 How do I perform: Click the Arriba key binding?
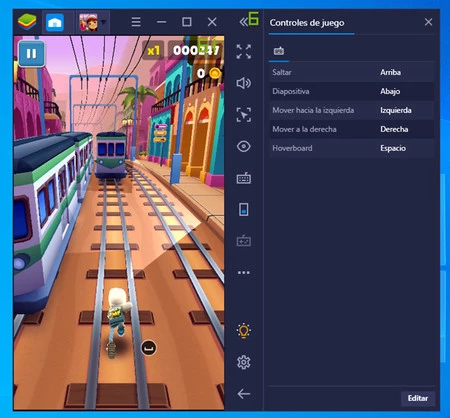[x=390, y=72]
